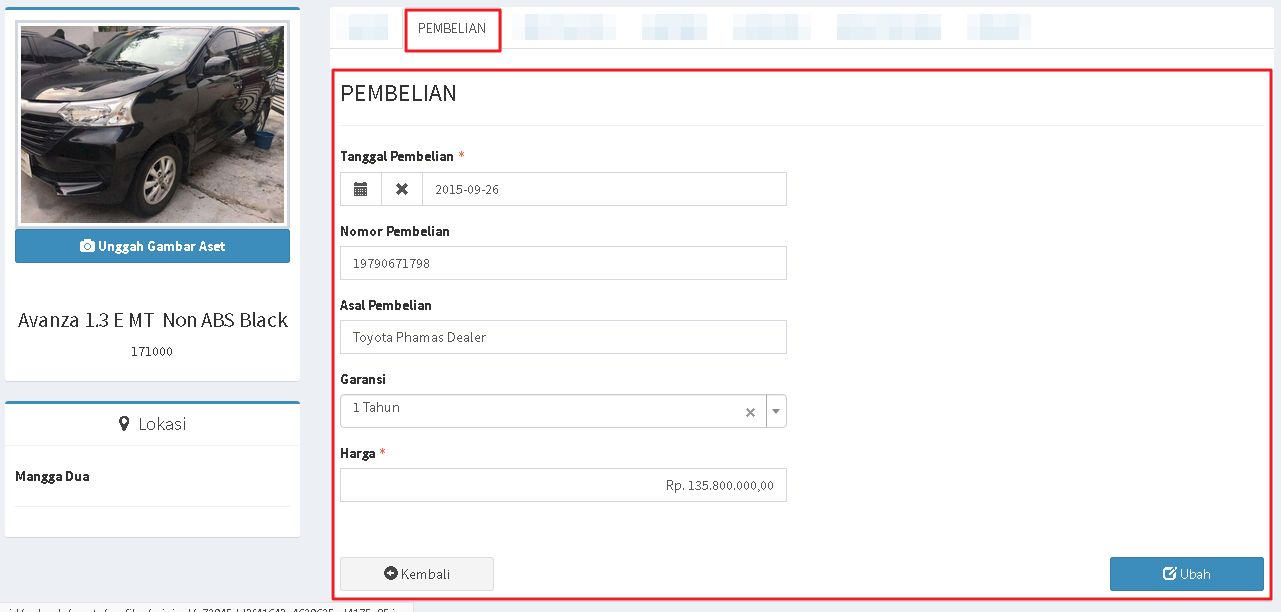The width and height of the screenshot is (1281, 612).
Task: Click the Mangga Dua location entry
Action: [x=53, y=476]
